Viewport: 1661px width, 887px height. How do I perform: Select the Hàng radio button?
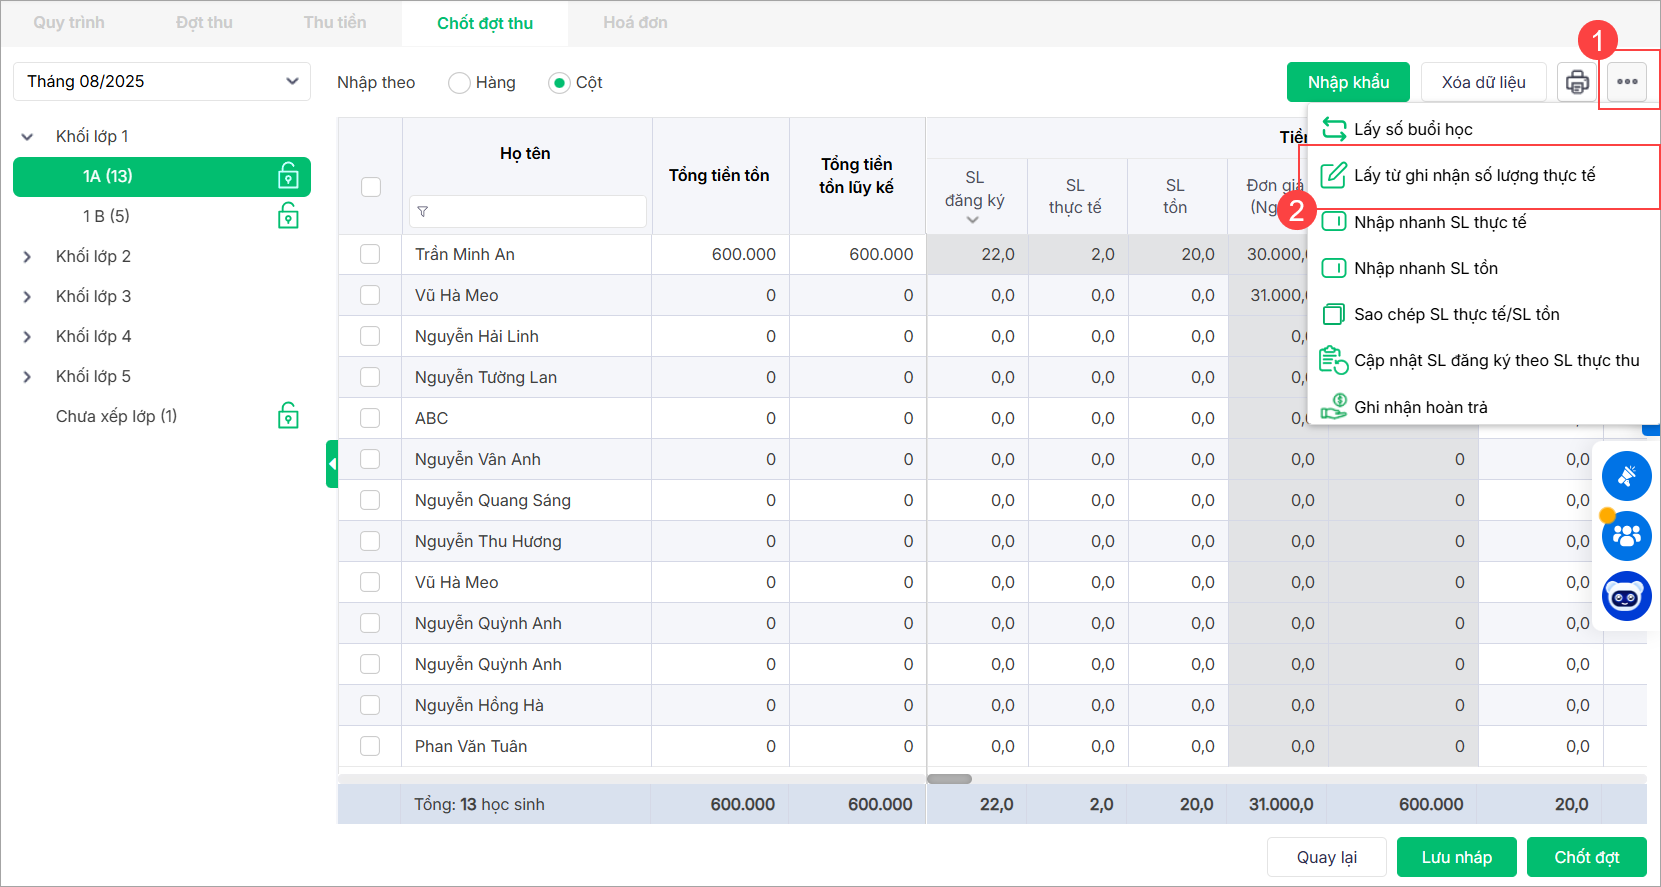click(x=459, y=83)
